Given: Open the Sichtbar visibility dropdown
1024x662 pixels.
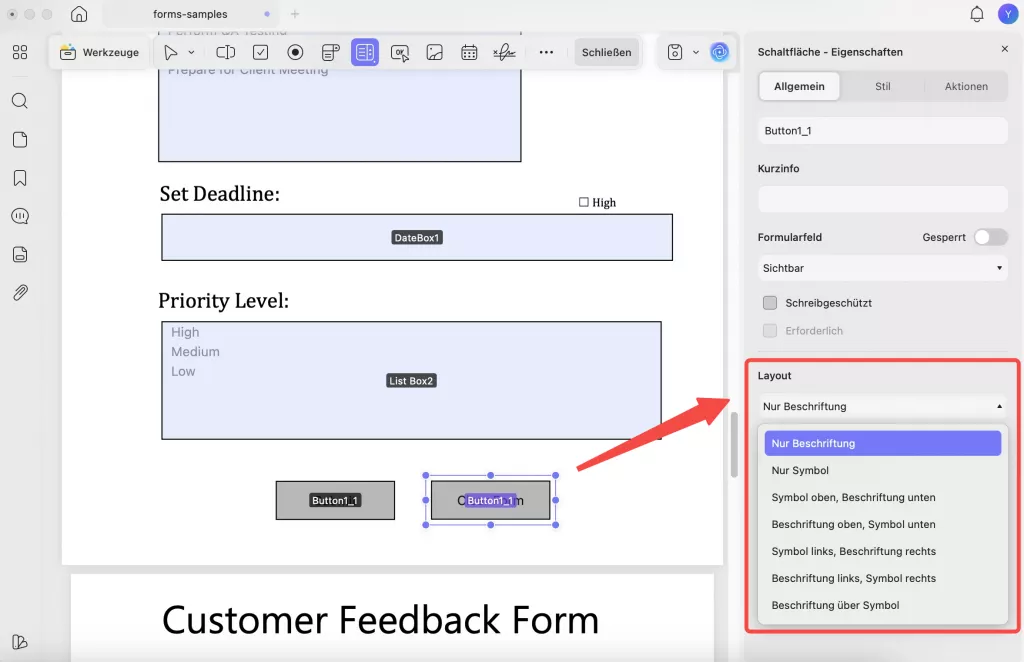Looking at the screenshot, I should pyautogui.click(x=882, y=268).
